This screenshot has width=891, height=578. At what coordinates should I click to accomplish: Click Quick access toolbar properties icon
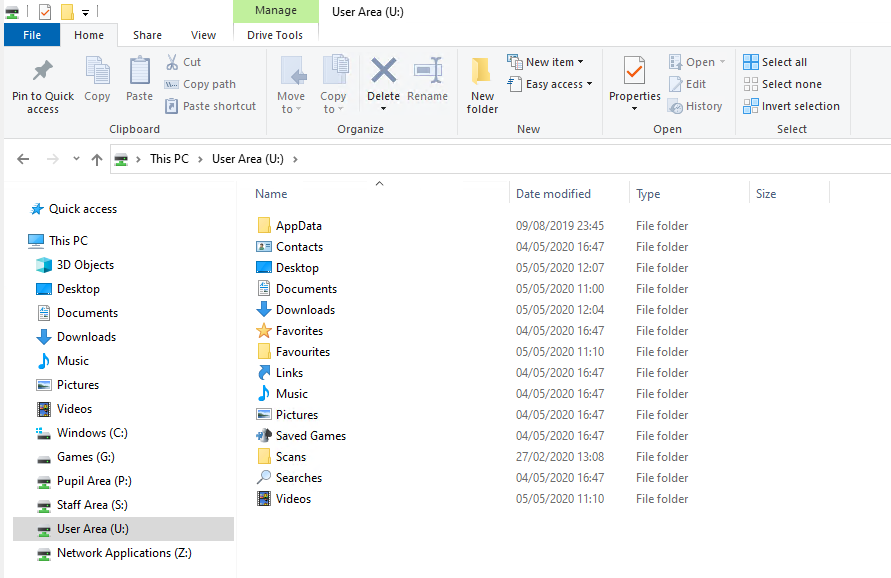(45, 11)
